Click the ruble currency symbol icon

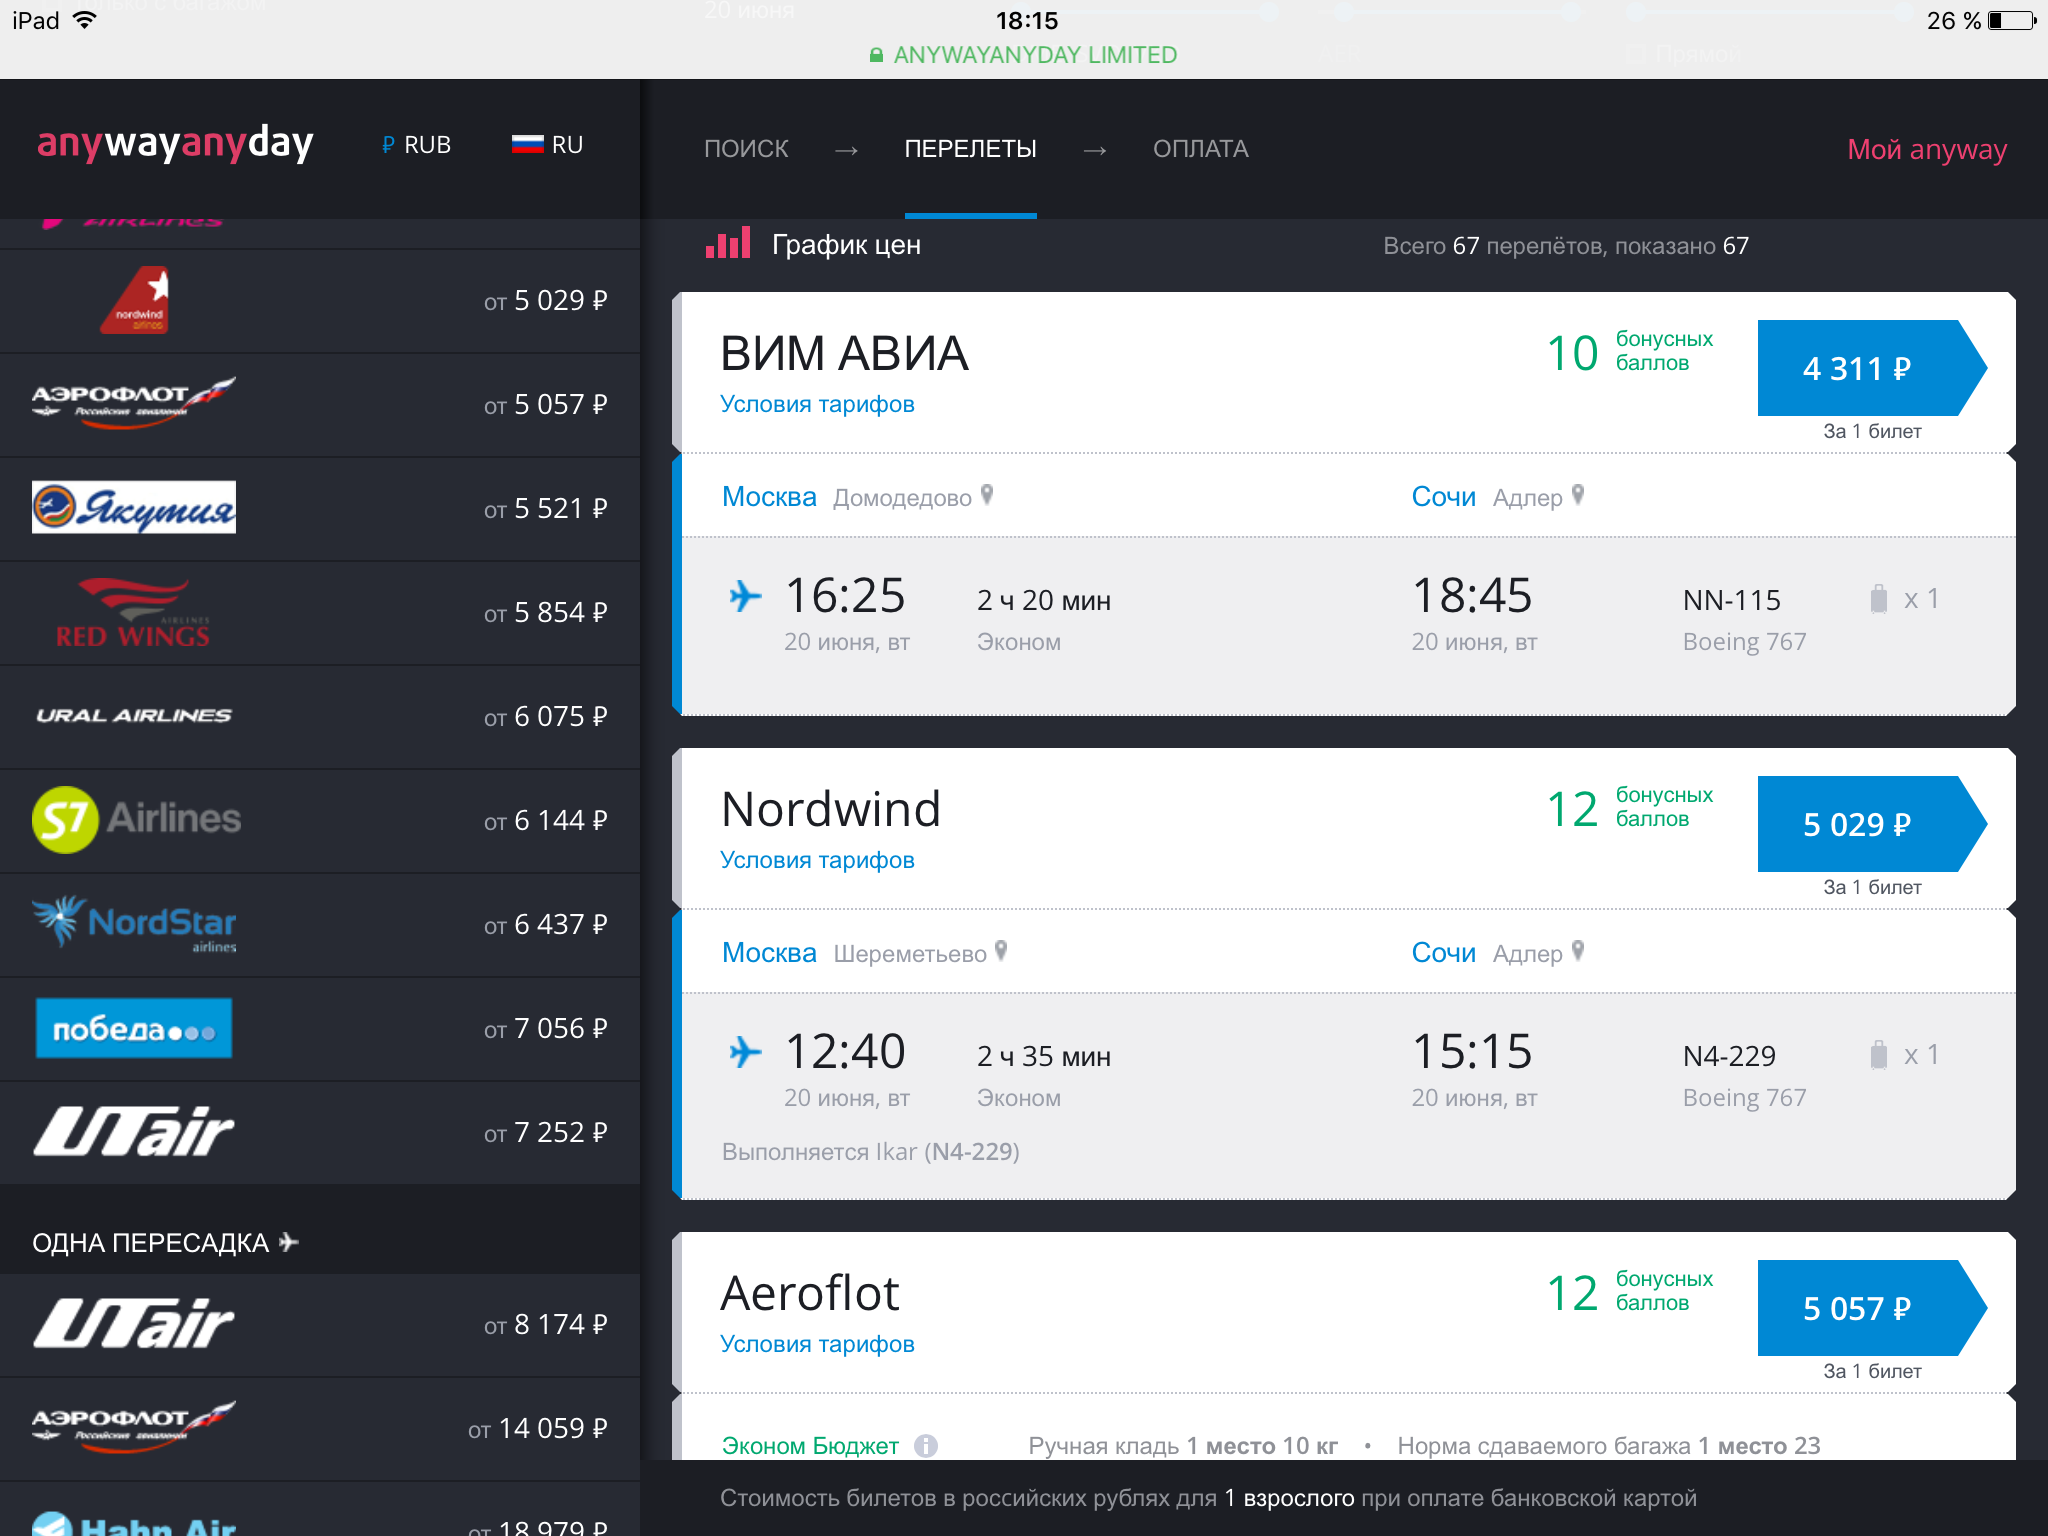[x=388, y=145]
